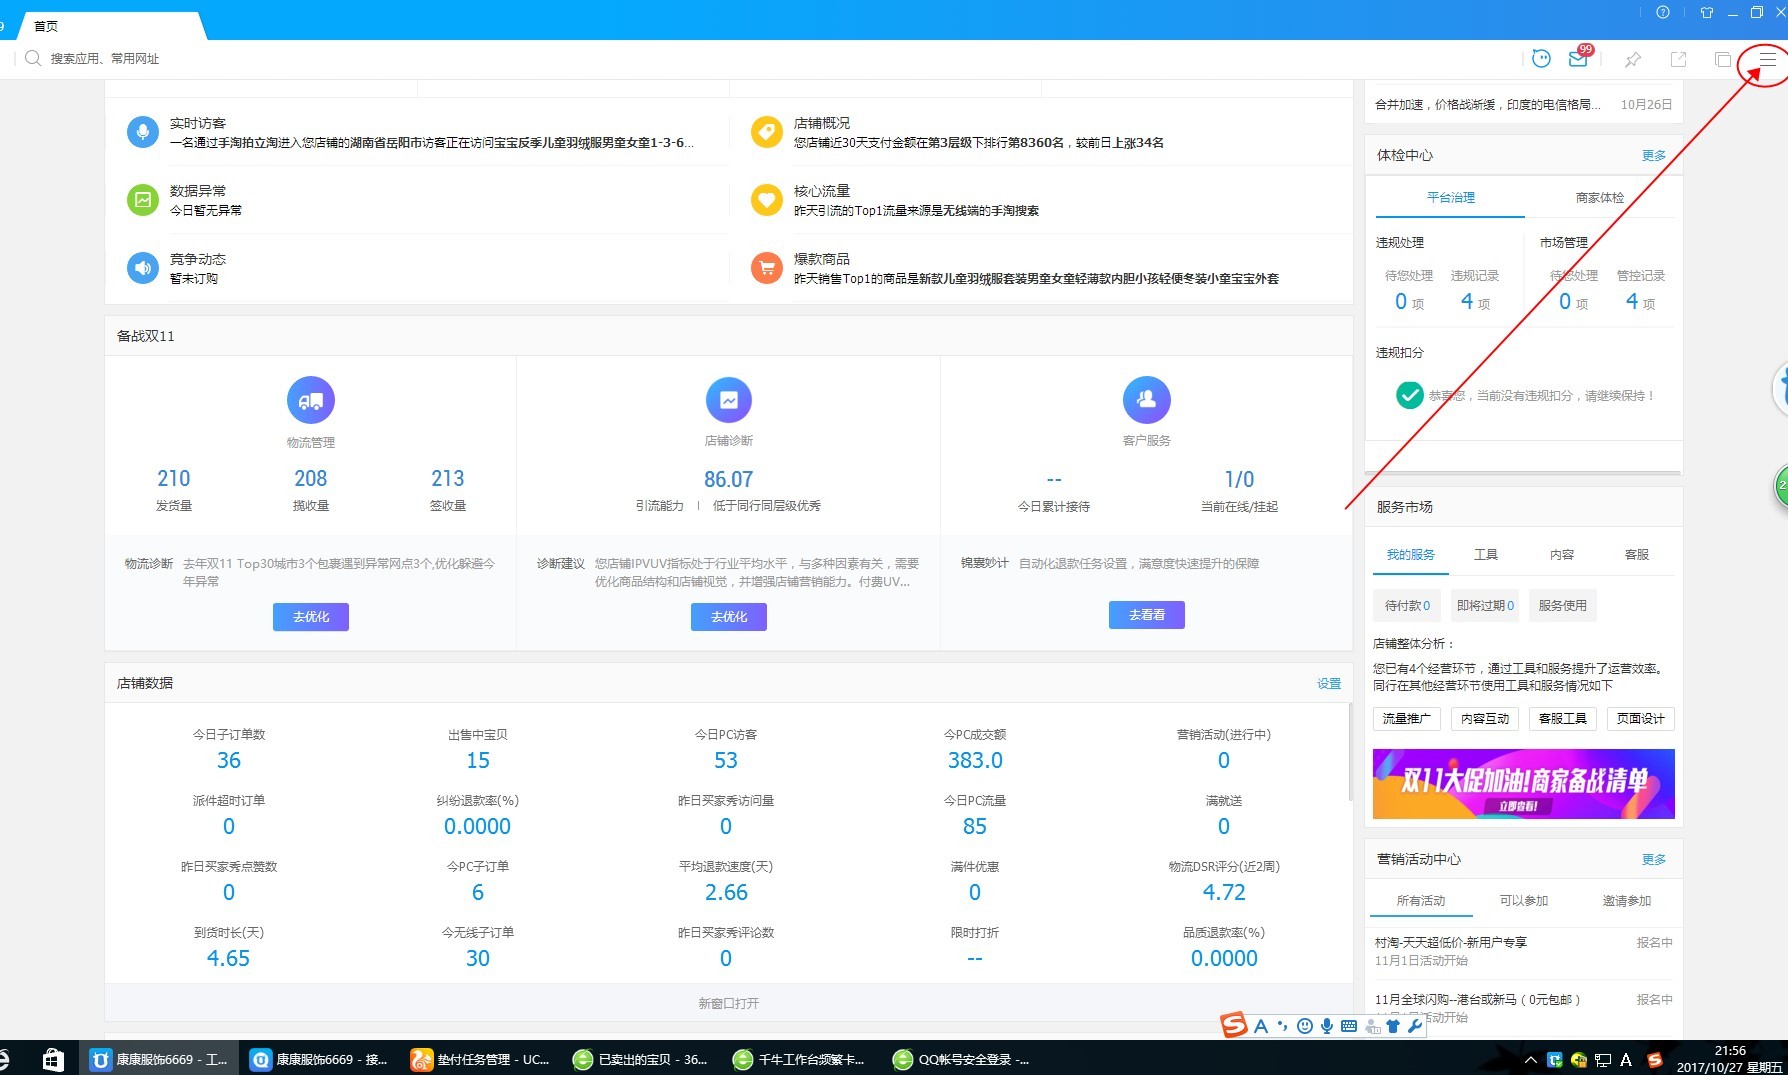The image size is (1788, 1075).
Task: Expand 体检中心 with the 更多 link
Action: (1653, 156)
